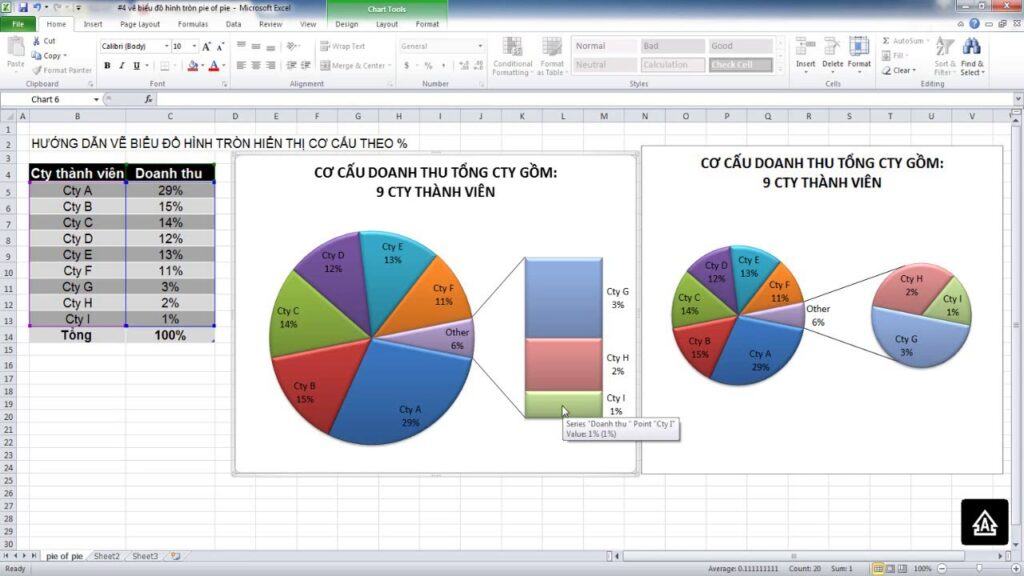The width and height of the screenshot is (1024, 576).
Task: Open the Chart Tools Design tab
Action: point(347,24)
